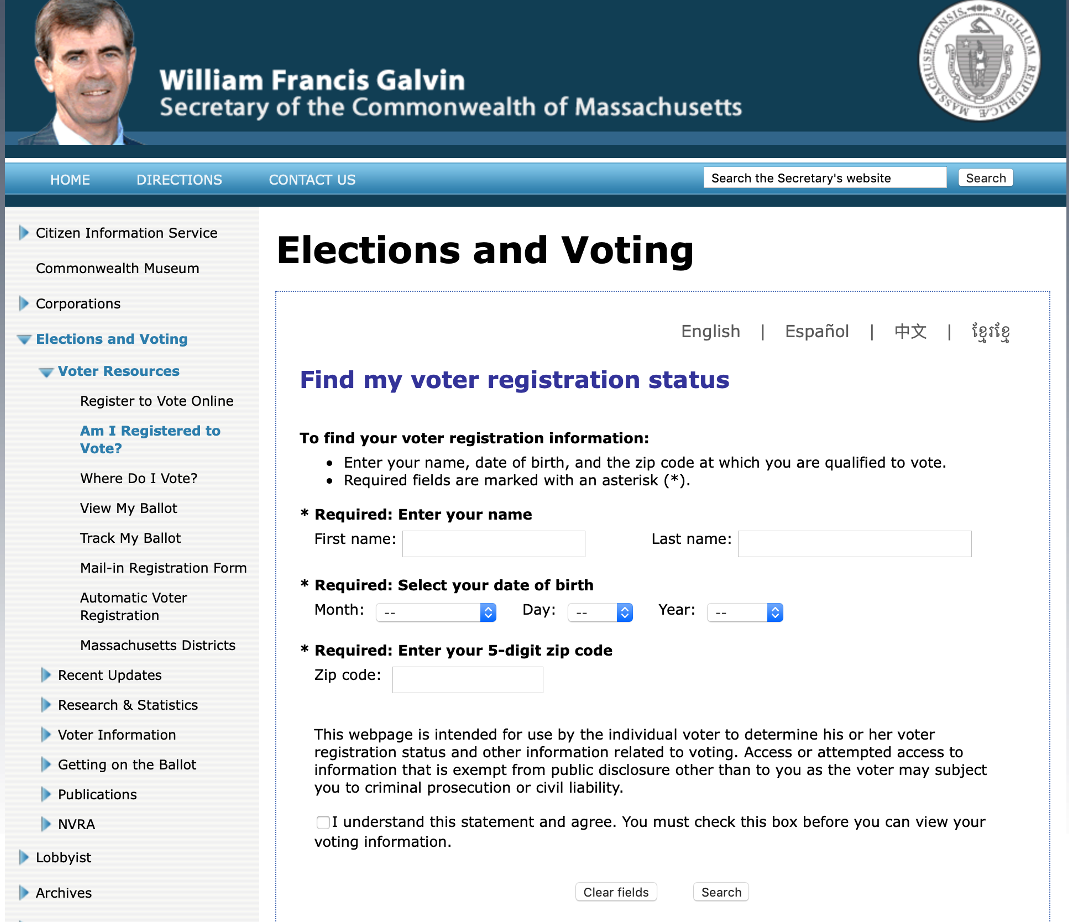The image size is (1069, 922).
Task: Open the Day dropdown
Action: click(x=600, y=612)
